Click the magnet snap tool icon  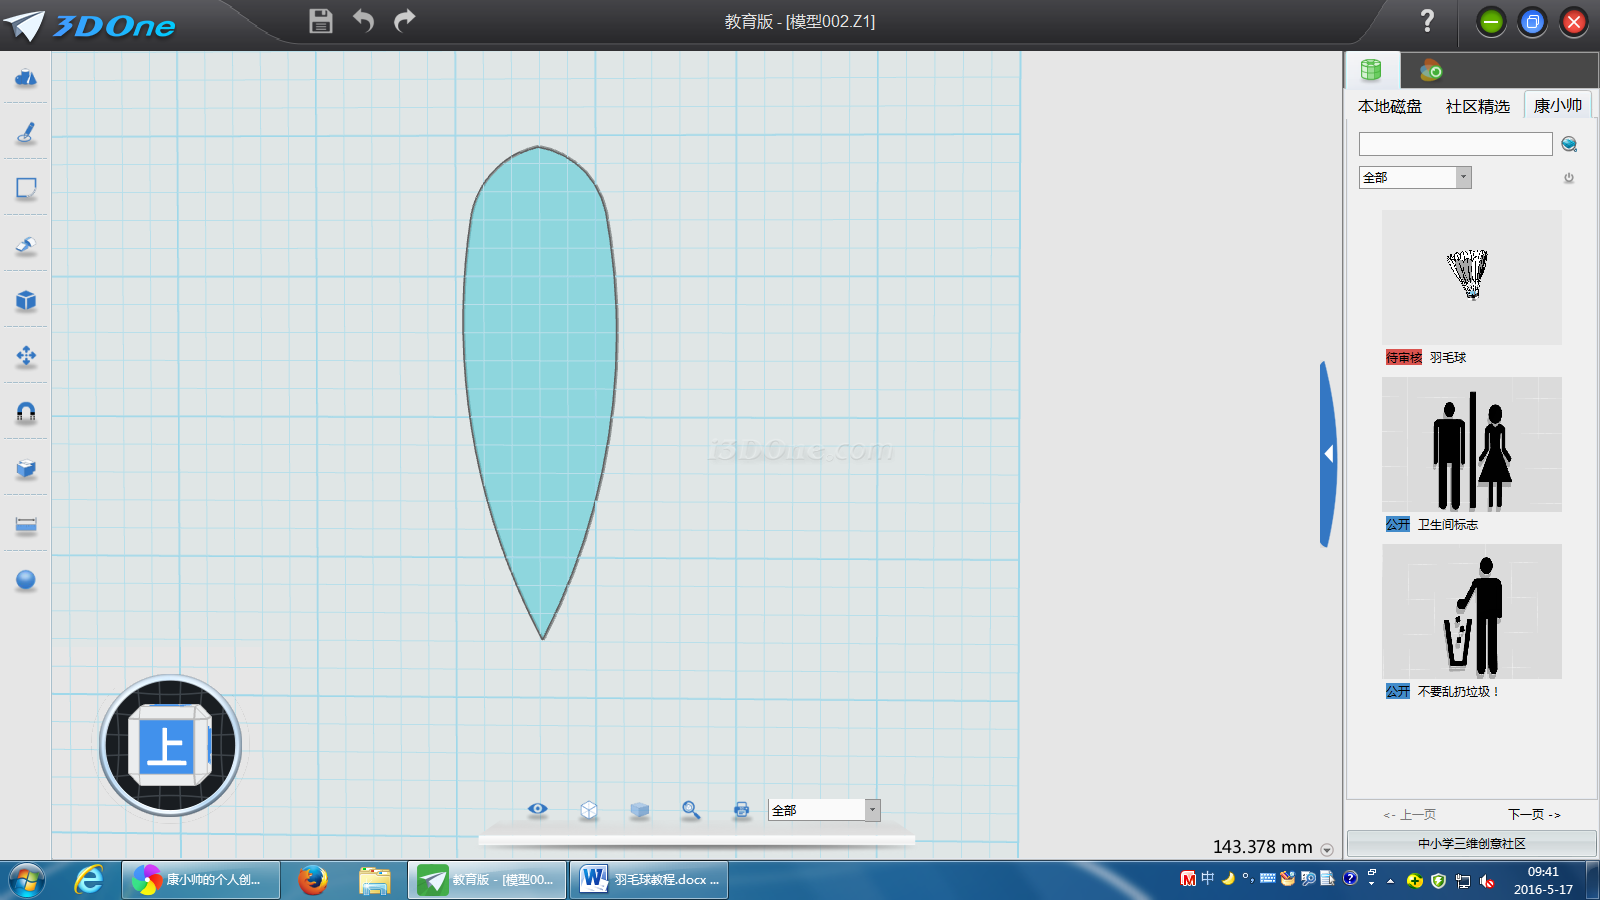[26, 412]
